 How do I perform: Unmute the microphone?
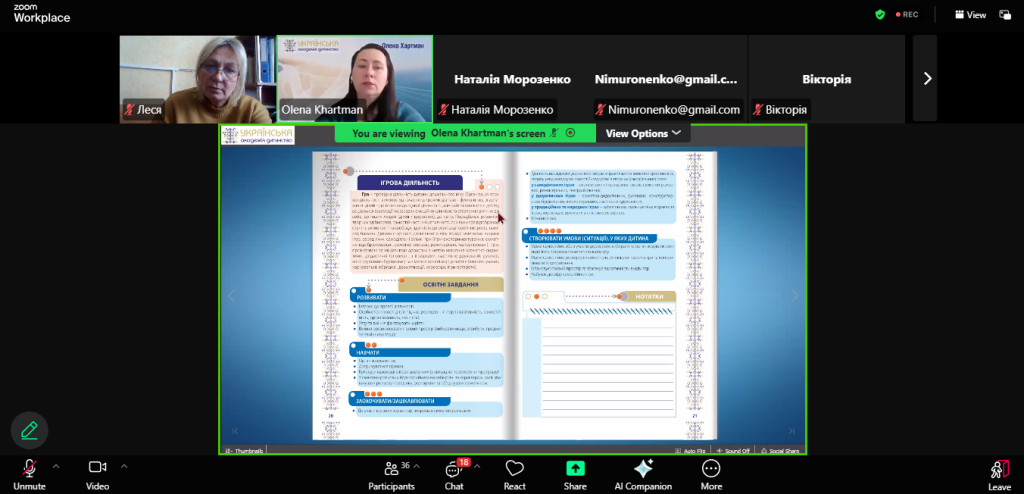[x=29, y=471]
